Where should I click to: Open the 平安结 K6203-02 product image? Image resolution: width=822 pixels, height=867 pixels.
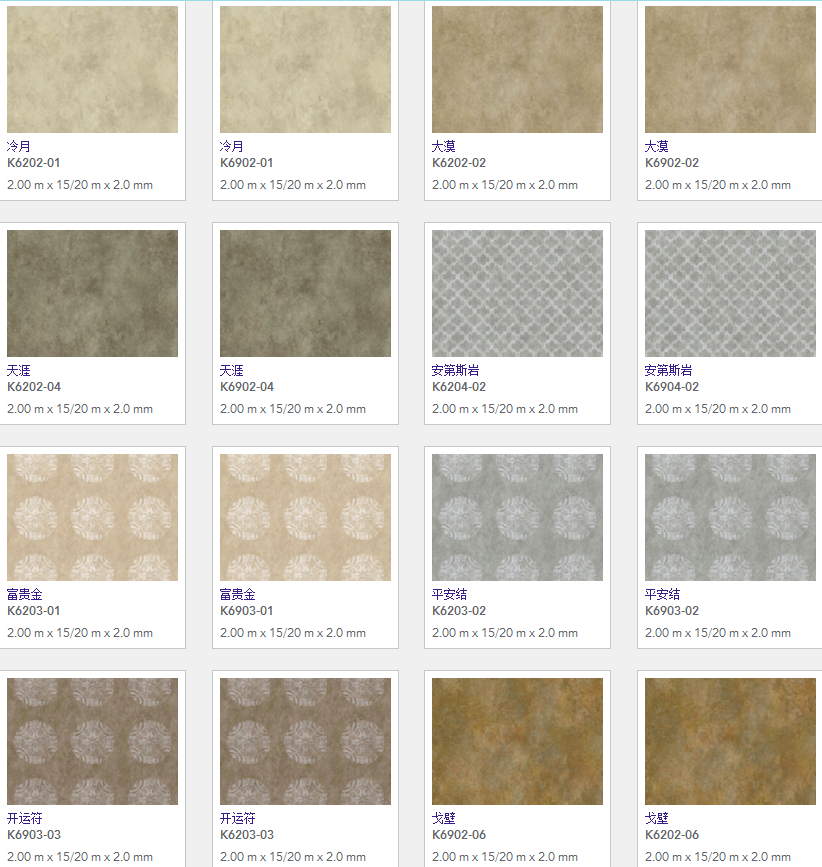tap(517, 517)
